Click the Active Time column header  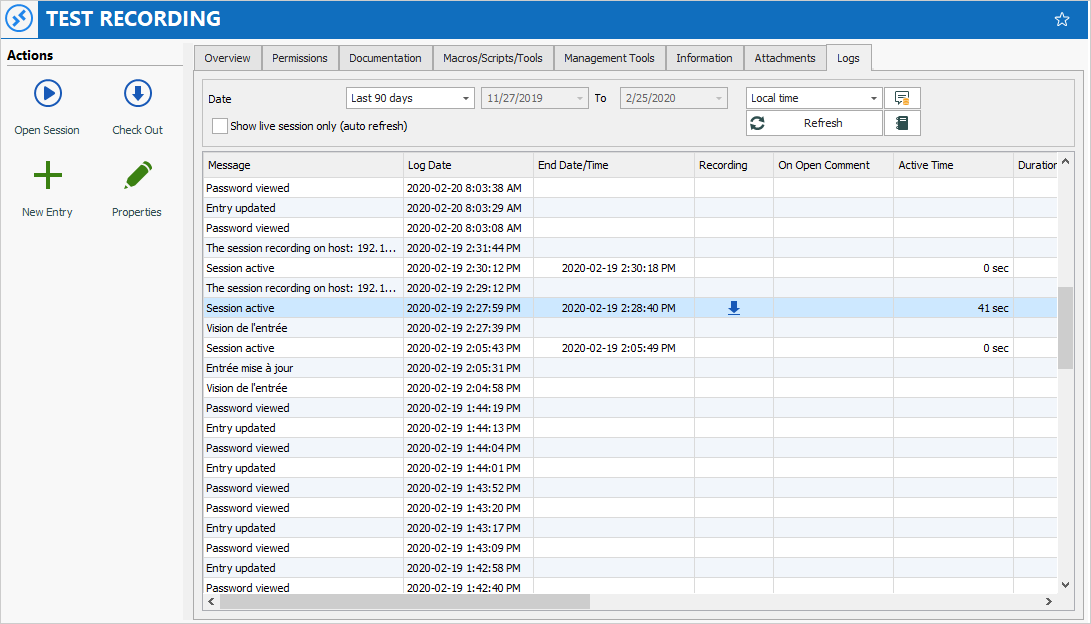[x=953, y=165]
